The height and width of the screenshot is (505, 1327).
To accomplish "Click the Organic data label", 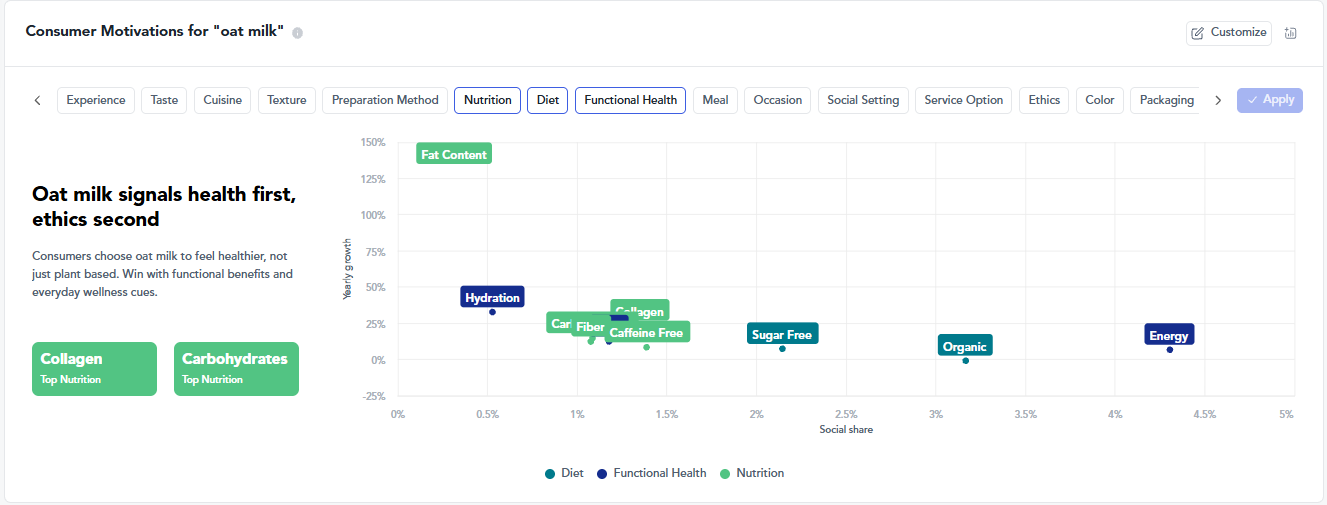I will 965,347.
